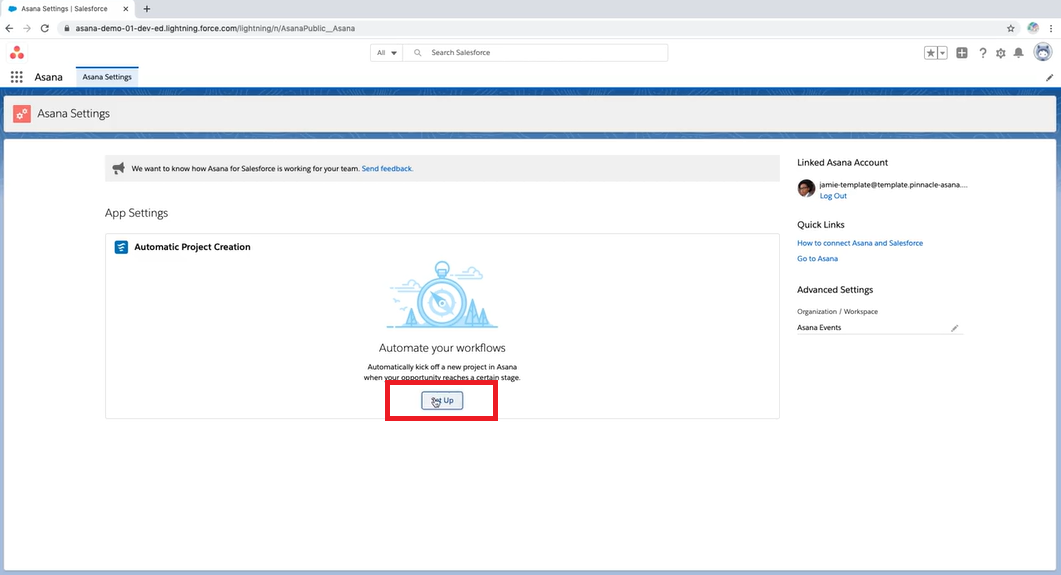Click the Go to Asana link
The width and height of the screenshot is (1061, 575).
pos(817,258)
